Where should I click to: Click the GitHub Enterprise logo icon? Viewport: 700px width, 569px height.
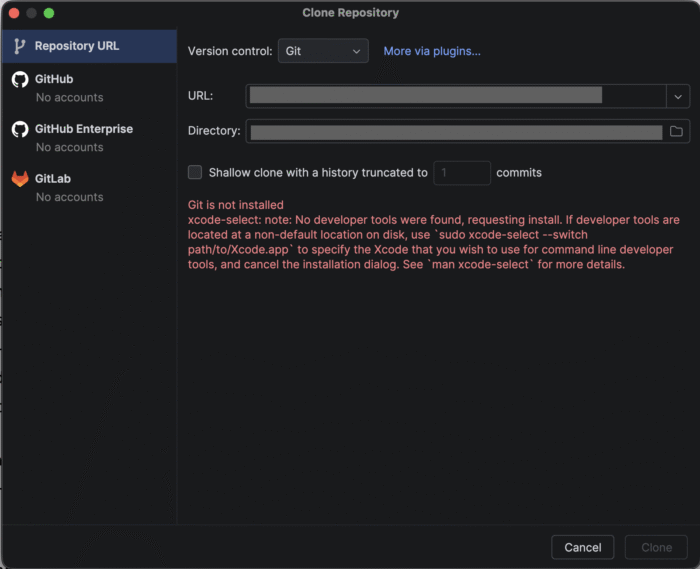tap(20, 129)
